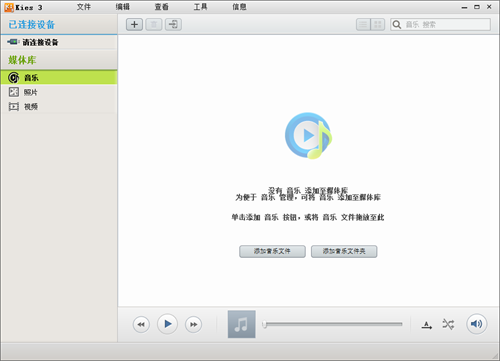Screen dimensions: 500x361
Task: Skip to previous track
Action: 141,324
